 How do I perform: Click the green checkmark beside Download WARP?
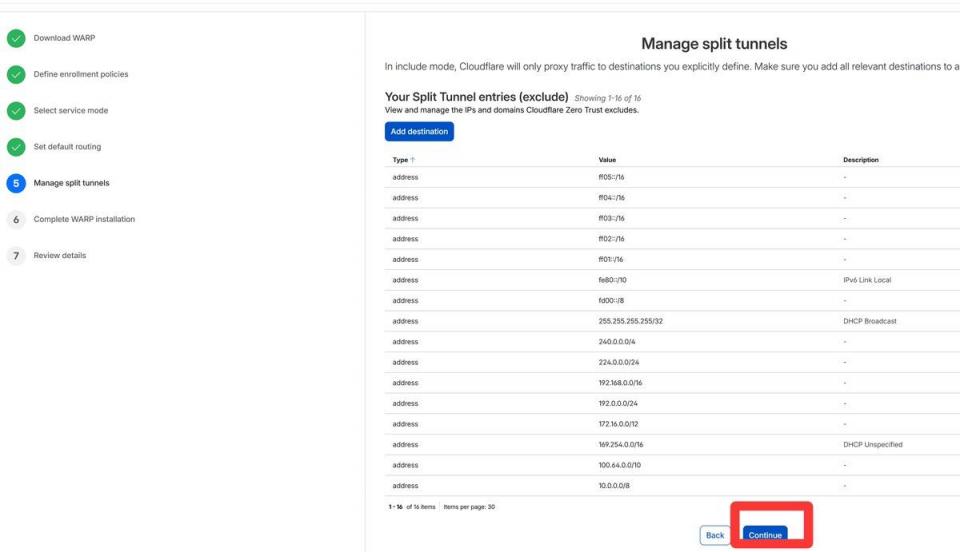pyautogui.click(x=15, y=39)
